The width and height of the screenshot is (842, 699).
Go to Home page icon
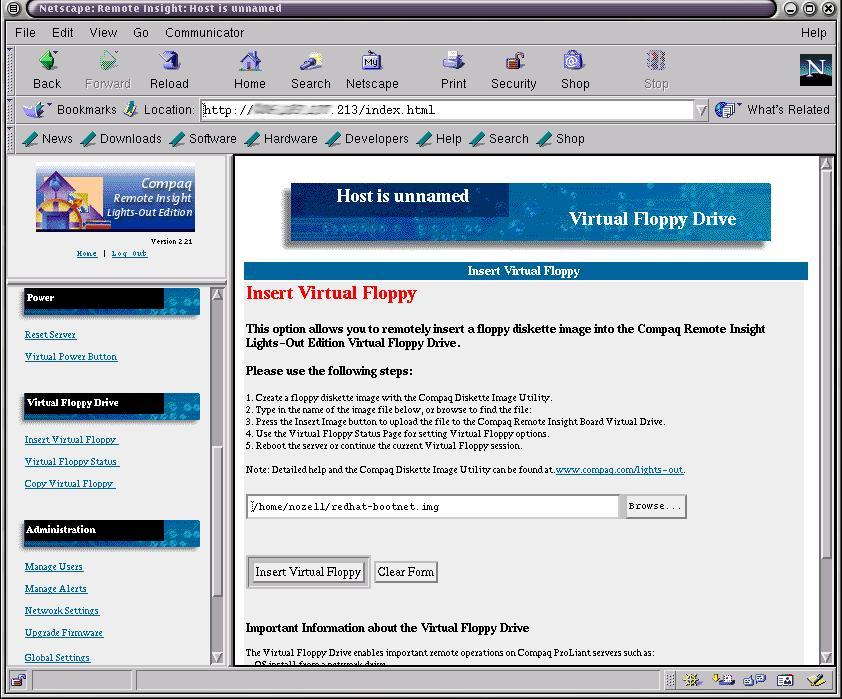click(x=249, y=68)
